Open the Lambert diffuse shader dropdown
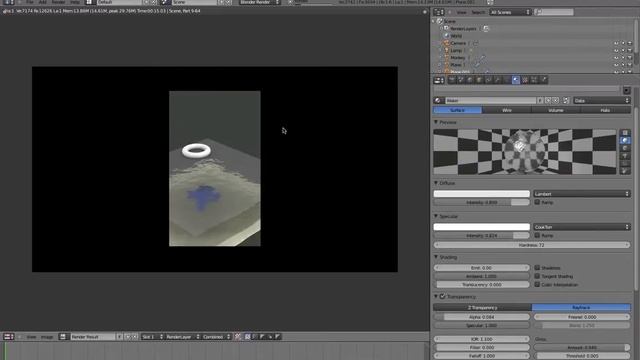The width and height of the screenshot is (640, 360). pos(582,194)
